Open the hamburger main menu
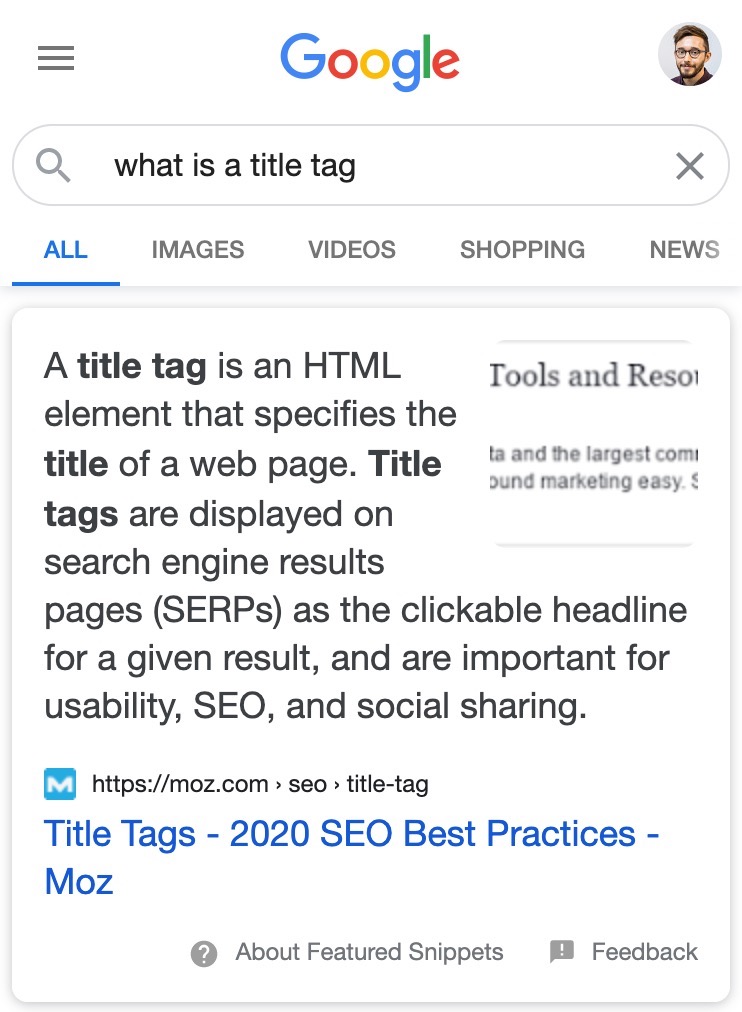 pyautogui.click(x=56, y=58)
